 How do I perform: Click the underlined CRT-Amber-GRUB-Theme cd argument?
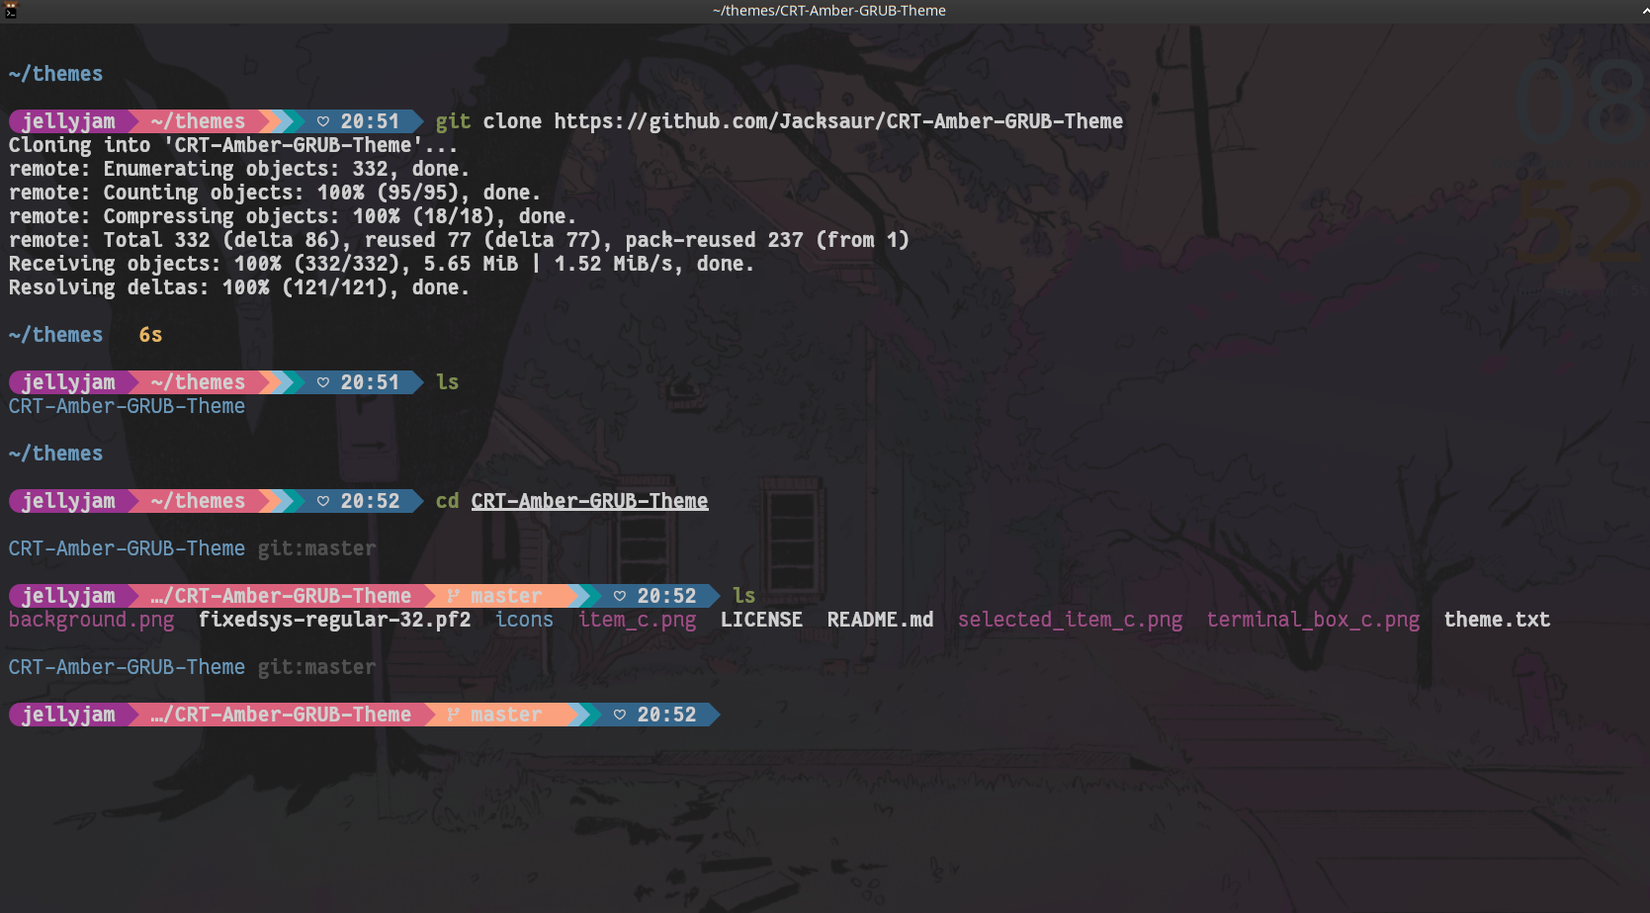pyautogui.click(x=589, y=501)
